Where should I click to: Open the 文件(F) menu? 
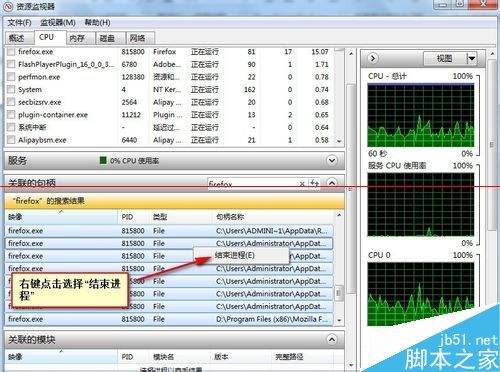[x=19, y=23]
